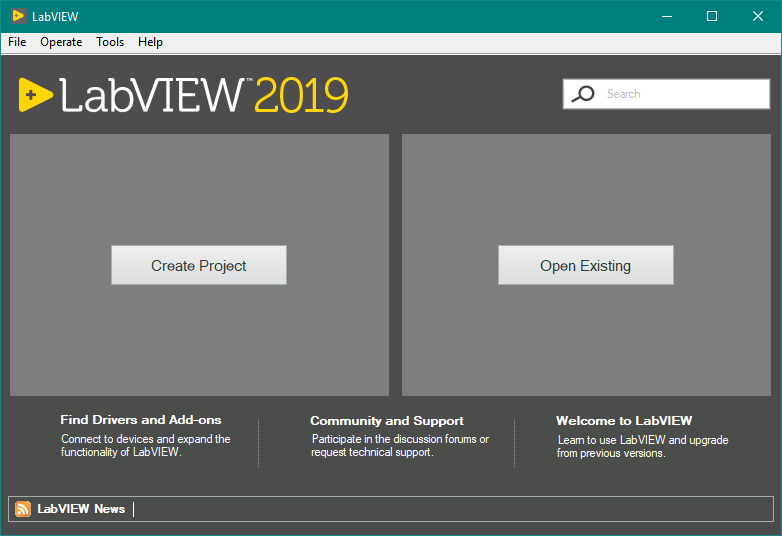Screen dimensions: 782x536
Task: Click the LabVIEW app icon in title bar
Action: click(x=18, y=16)
